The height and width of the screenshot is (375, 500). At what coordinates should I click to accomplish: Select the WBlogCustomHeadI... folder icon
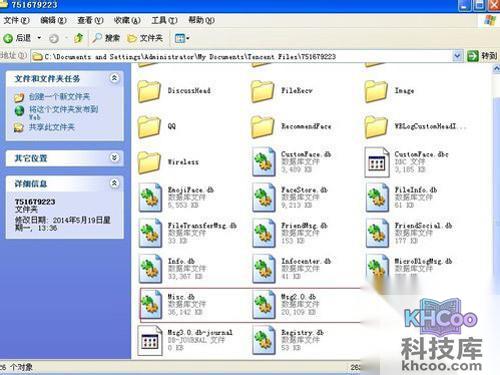(376, 126)
